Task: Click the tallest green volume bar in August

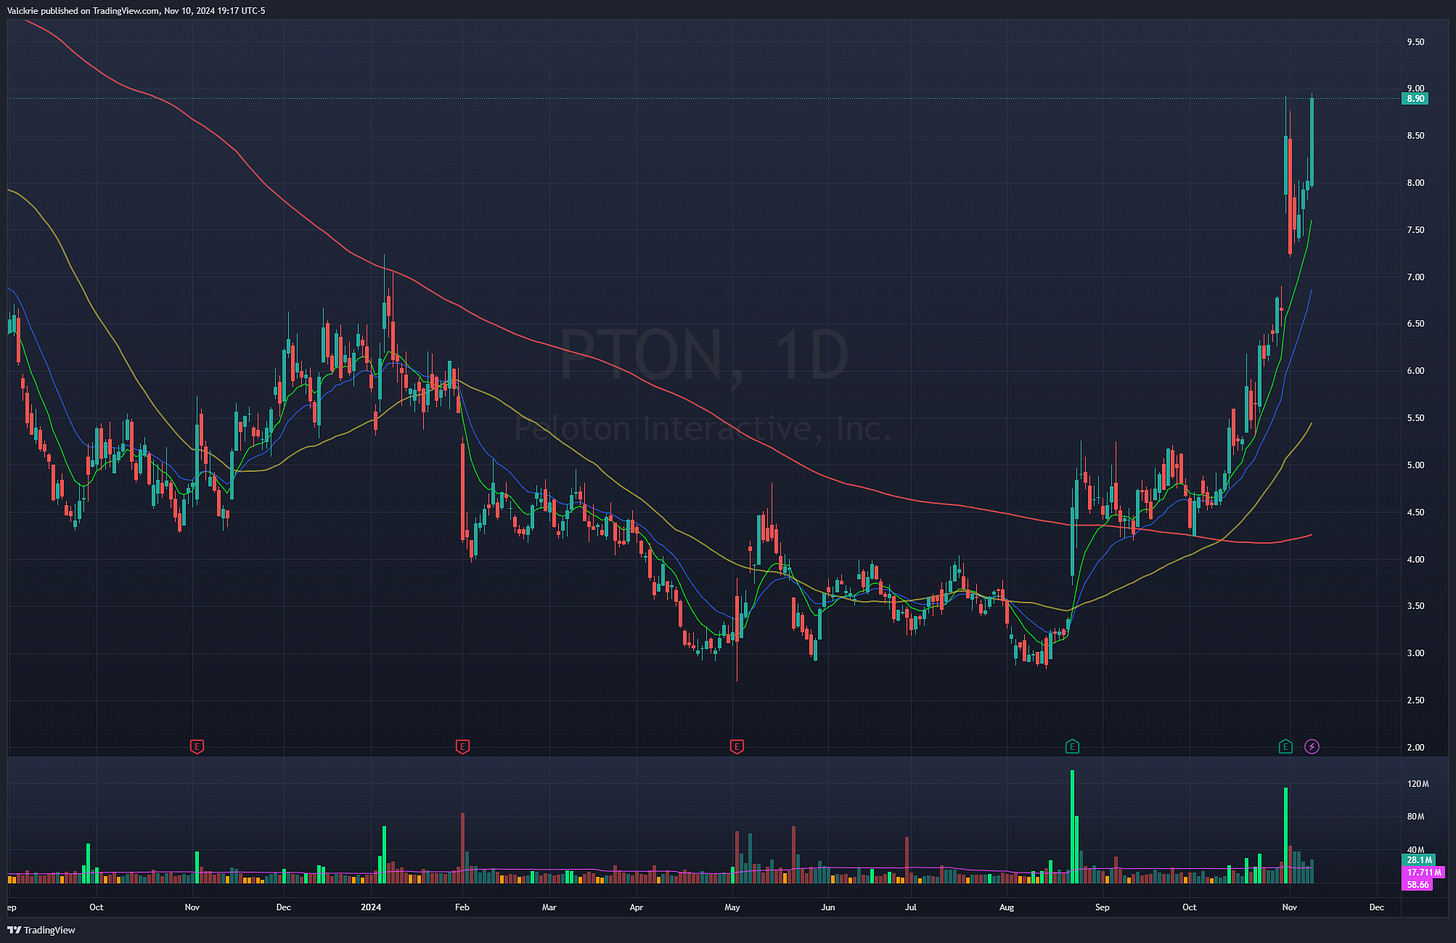Action: 1072,826
